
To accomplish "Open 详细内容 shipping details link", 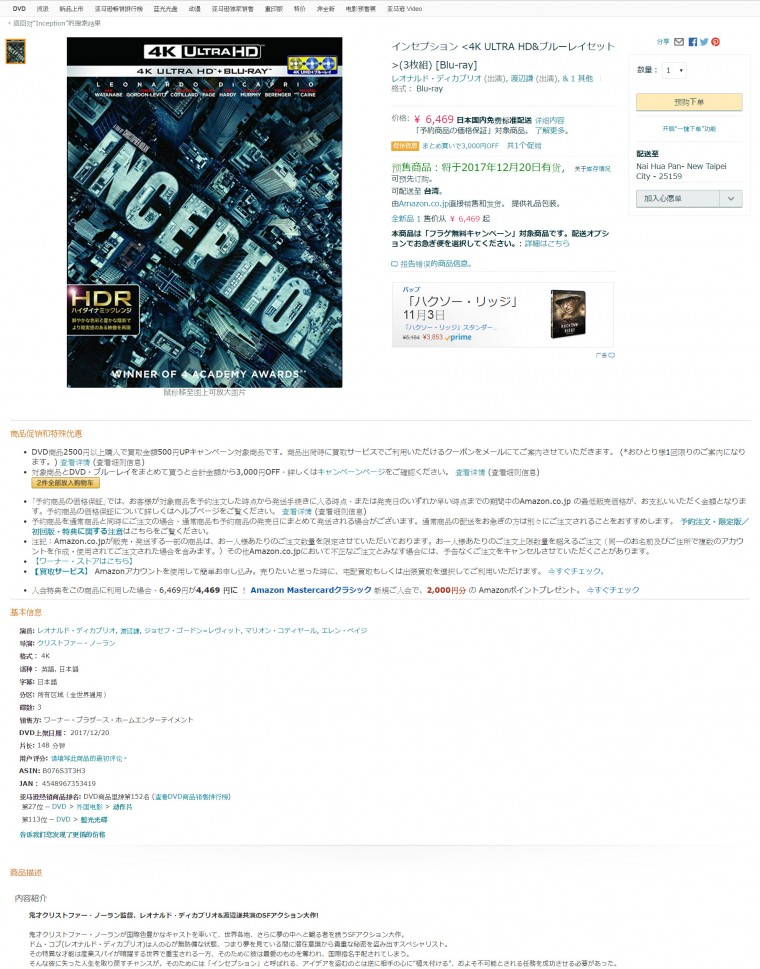I will point(549,121).
